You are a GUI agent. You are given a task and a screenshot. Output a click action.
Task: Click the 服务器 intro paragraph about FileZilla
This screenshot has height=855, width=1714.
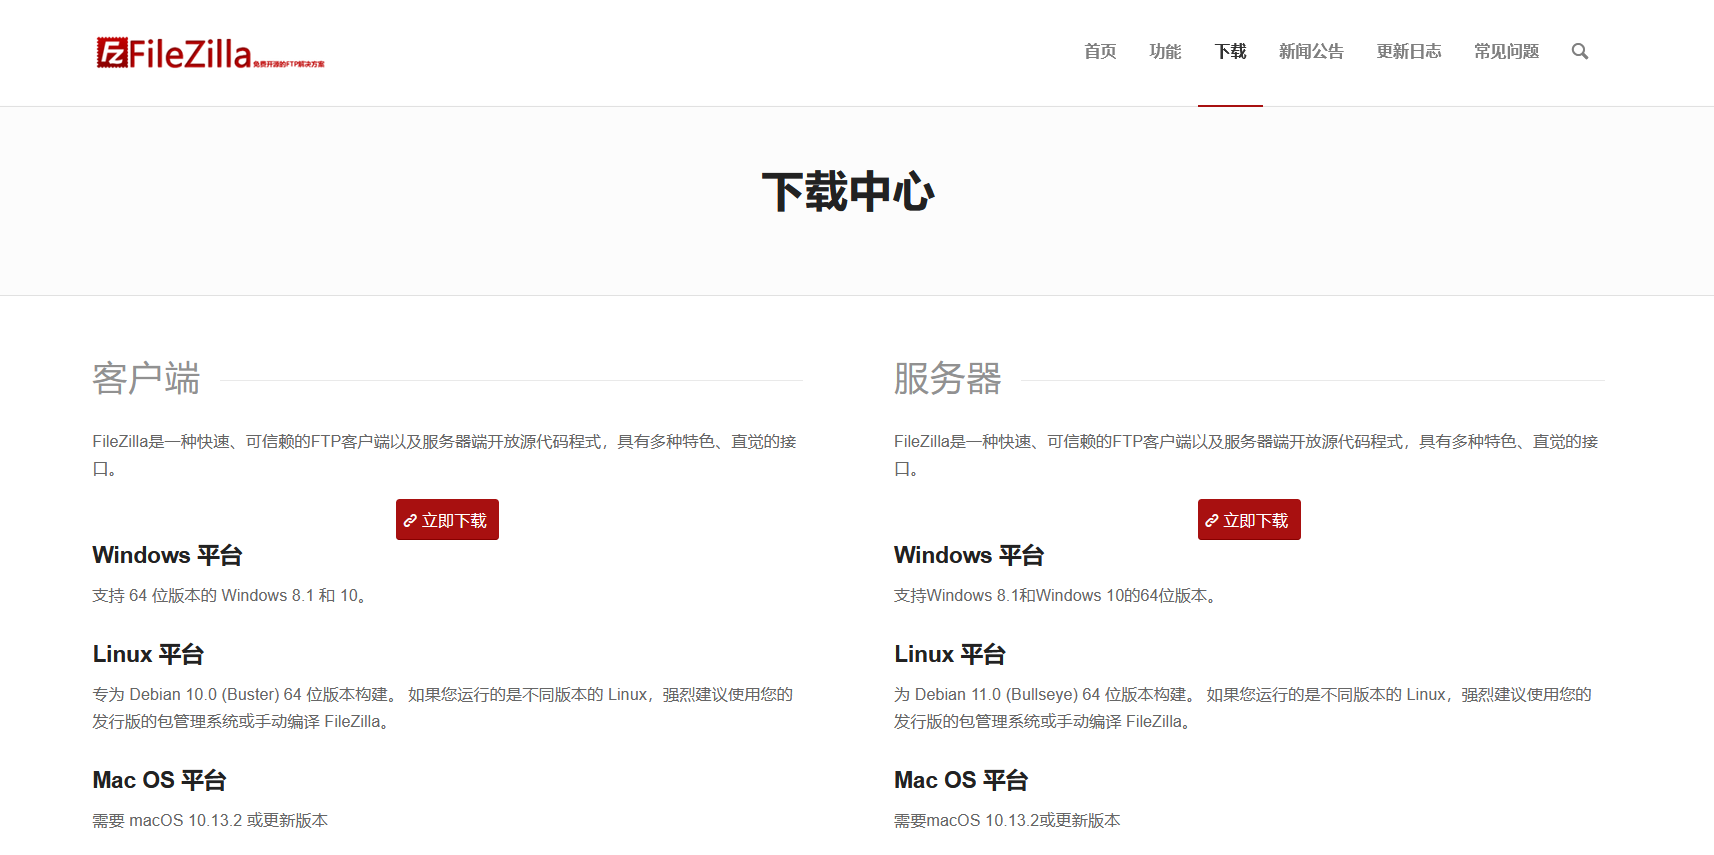pyautogui.click(x=1246, y=455)
